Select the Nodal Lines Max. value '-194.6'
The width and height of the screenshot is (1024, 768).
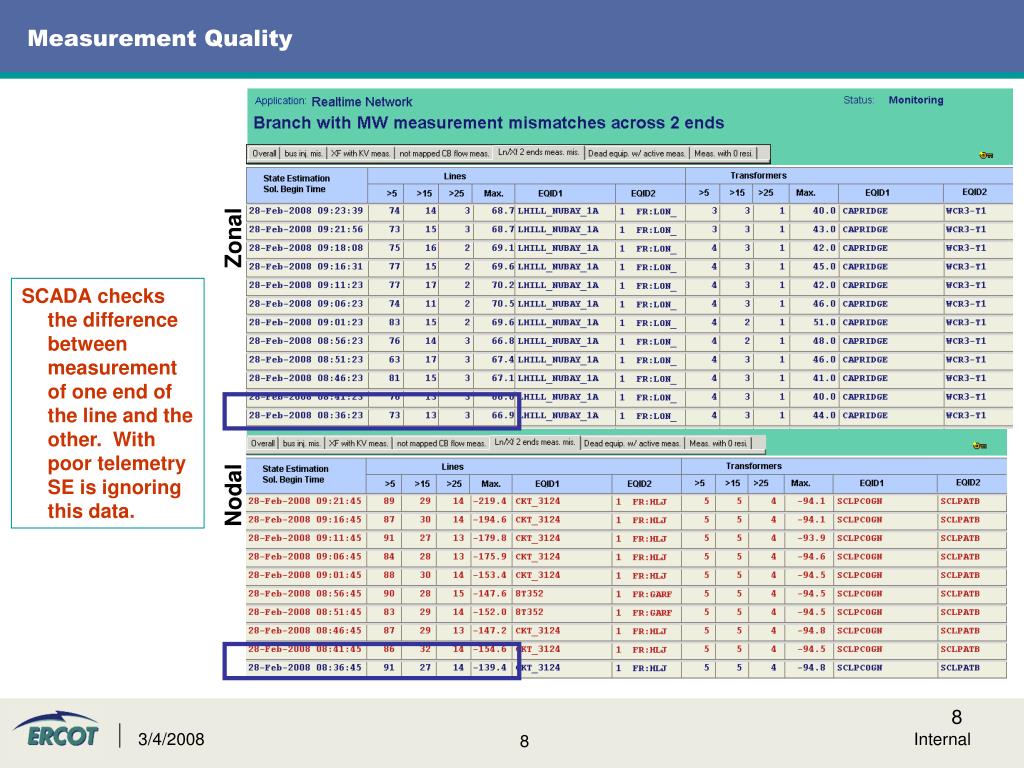pos(490,519)
